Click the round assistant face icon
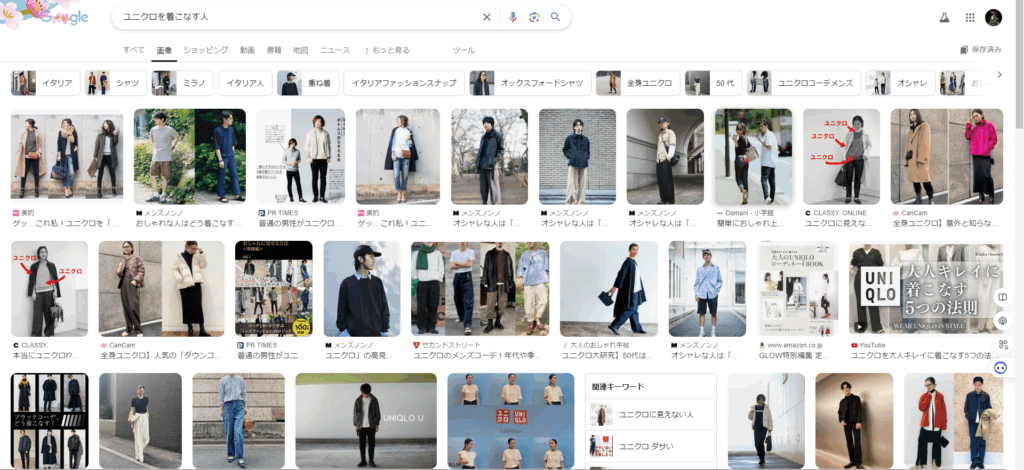This screenshot has width=1024, height=470. (1002, 367)
